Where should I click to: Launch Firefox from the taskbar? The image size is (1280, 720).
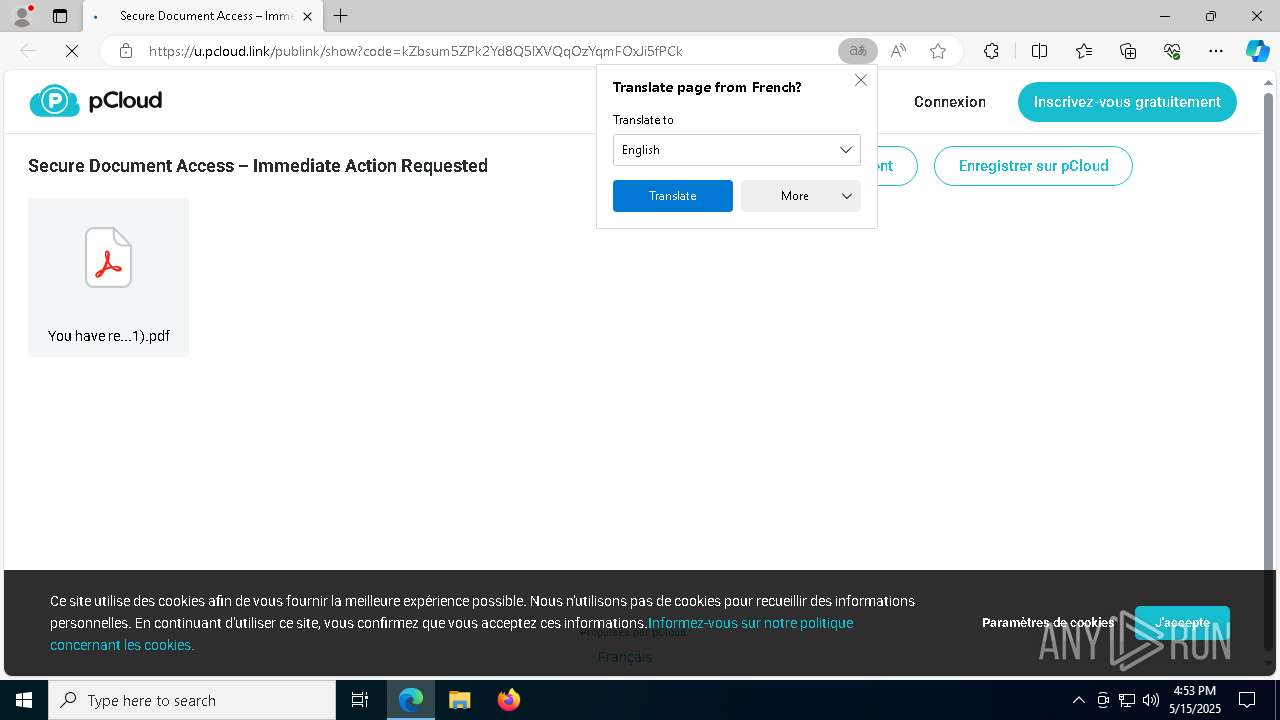[x=509, y=700]
